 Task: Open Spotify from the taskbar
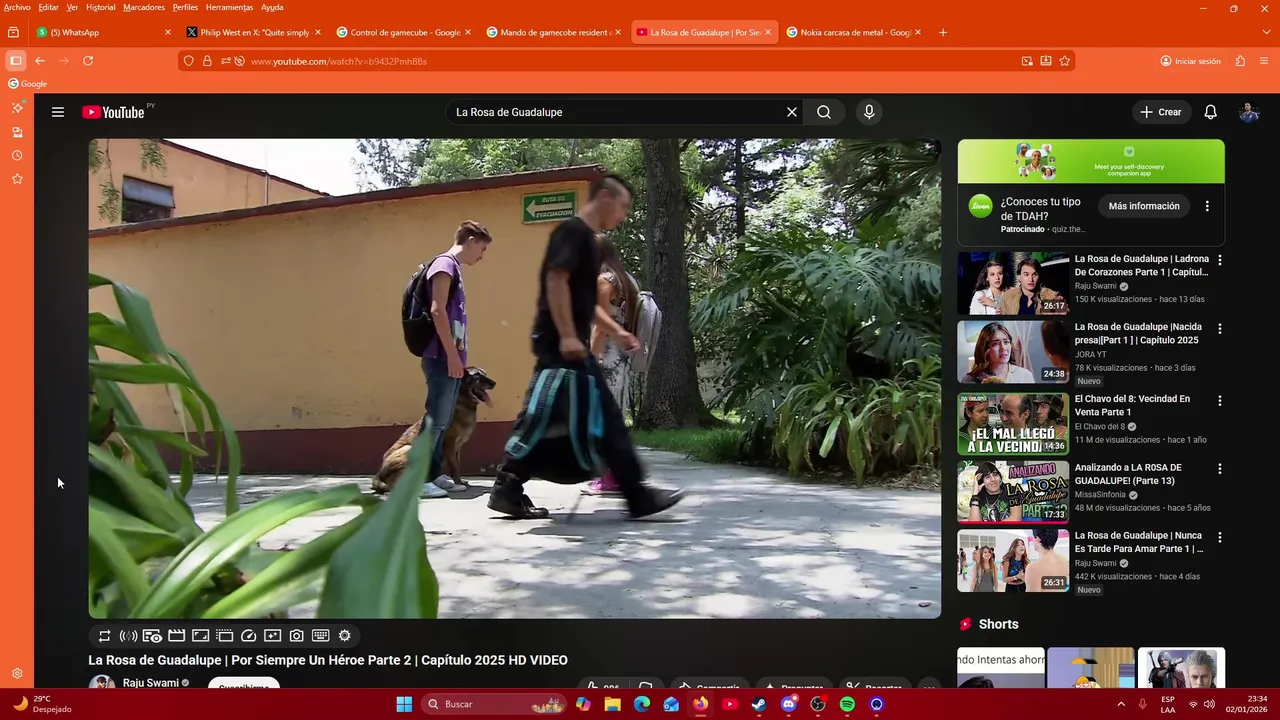[x=847, y=704]
